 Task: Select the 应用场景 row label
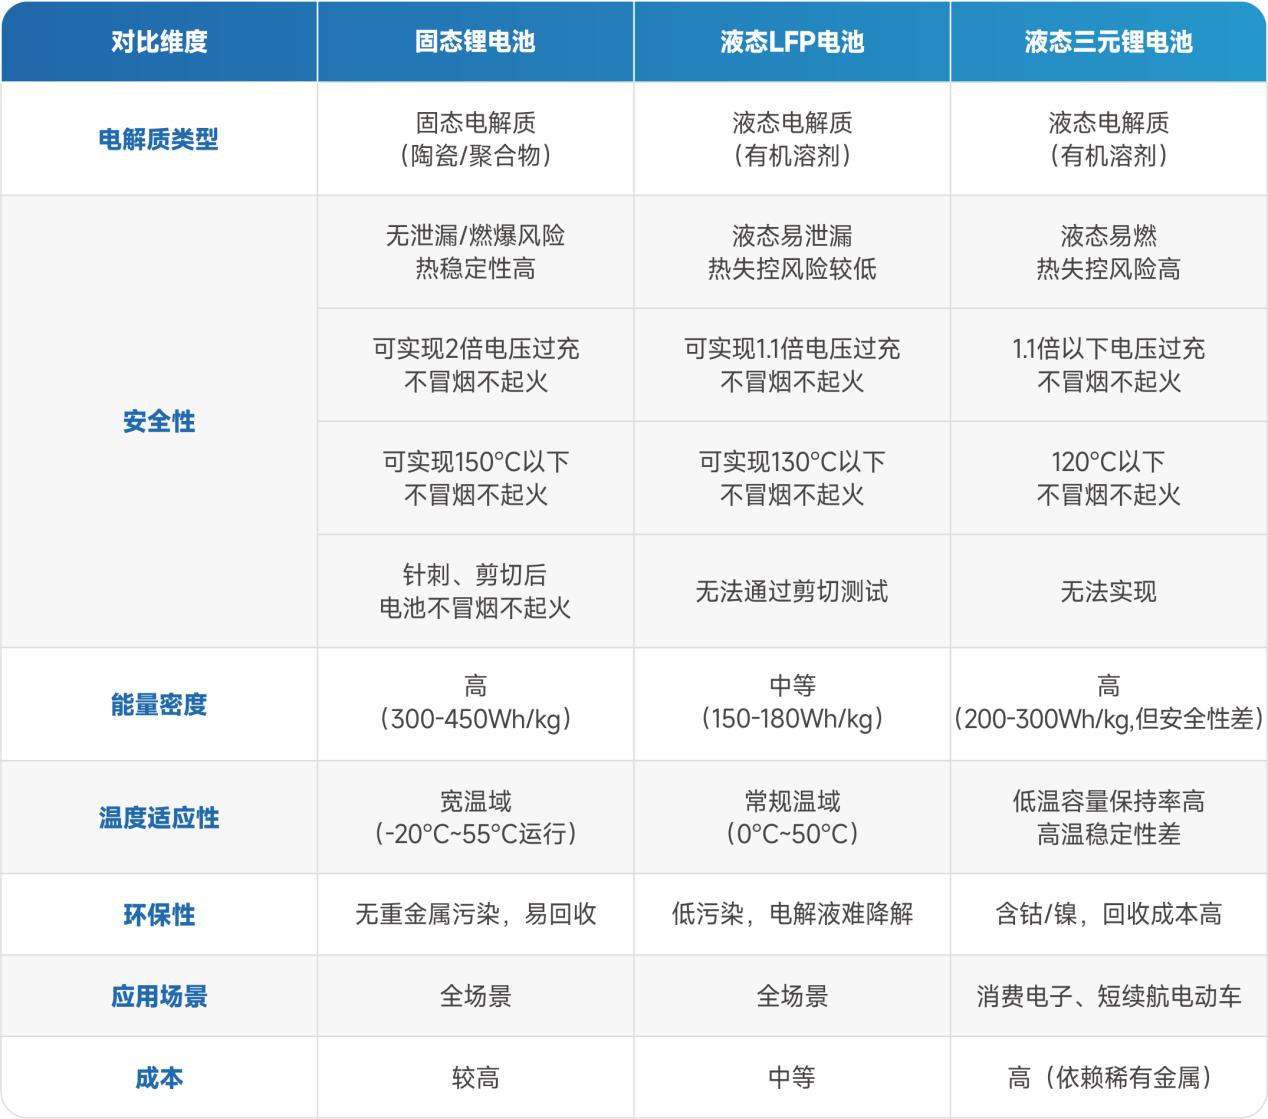(159, 996)
